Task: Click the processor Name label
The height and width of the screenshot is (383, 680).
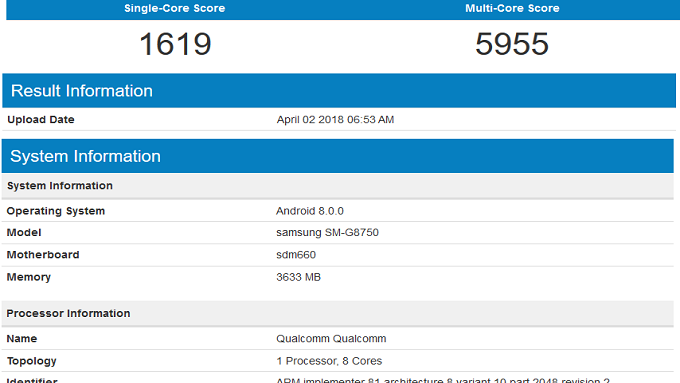Action: pyautogui.click(x=22, y=339)
